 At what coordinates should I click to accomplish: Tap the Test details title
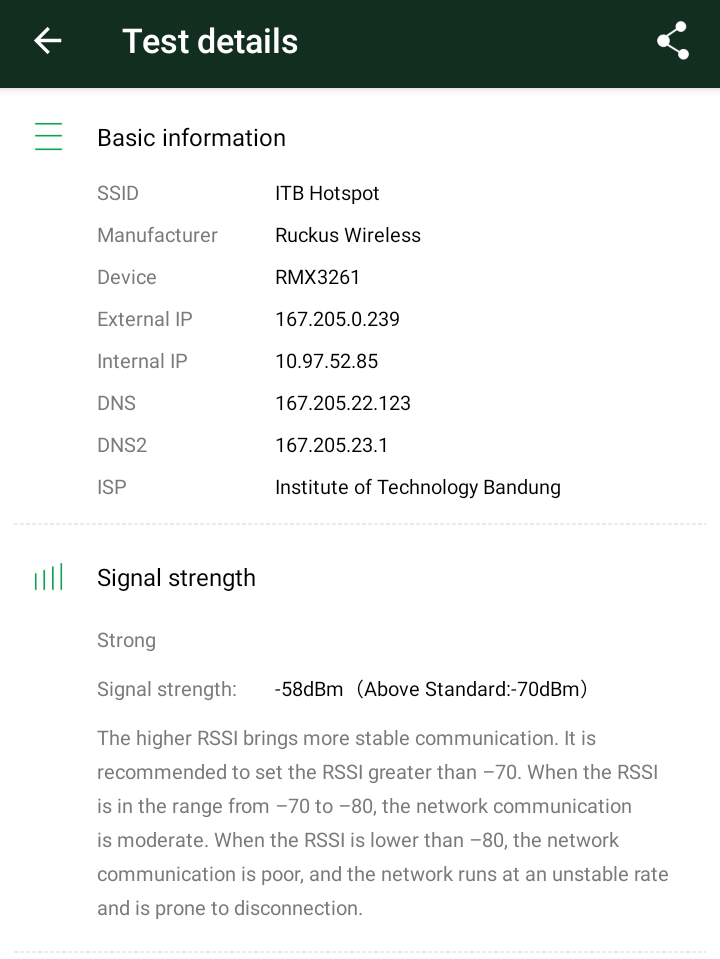pyautogui.click(x=210, y=41)
